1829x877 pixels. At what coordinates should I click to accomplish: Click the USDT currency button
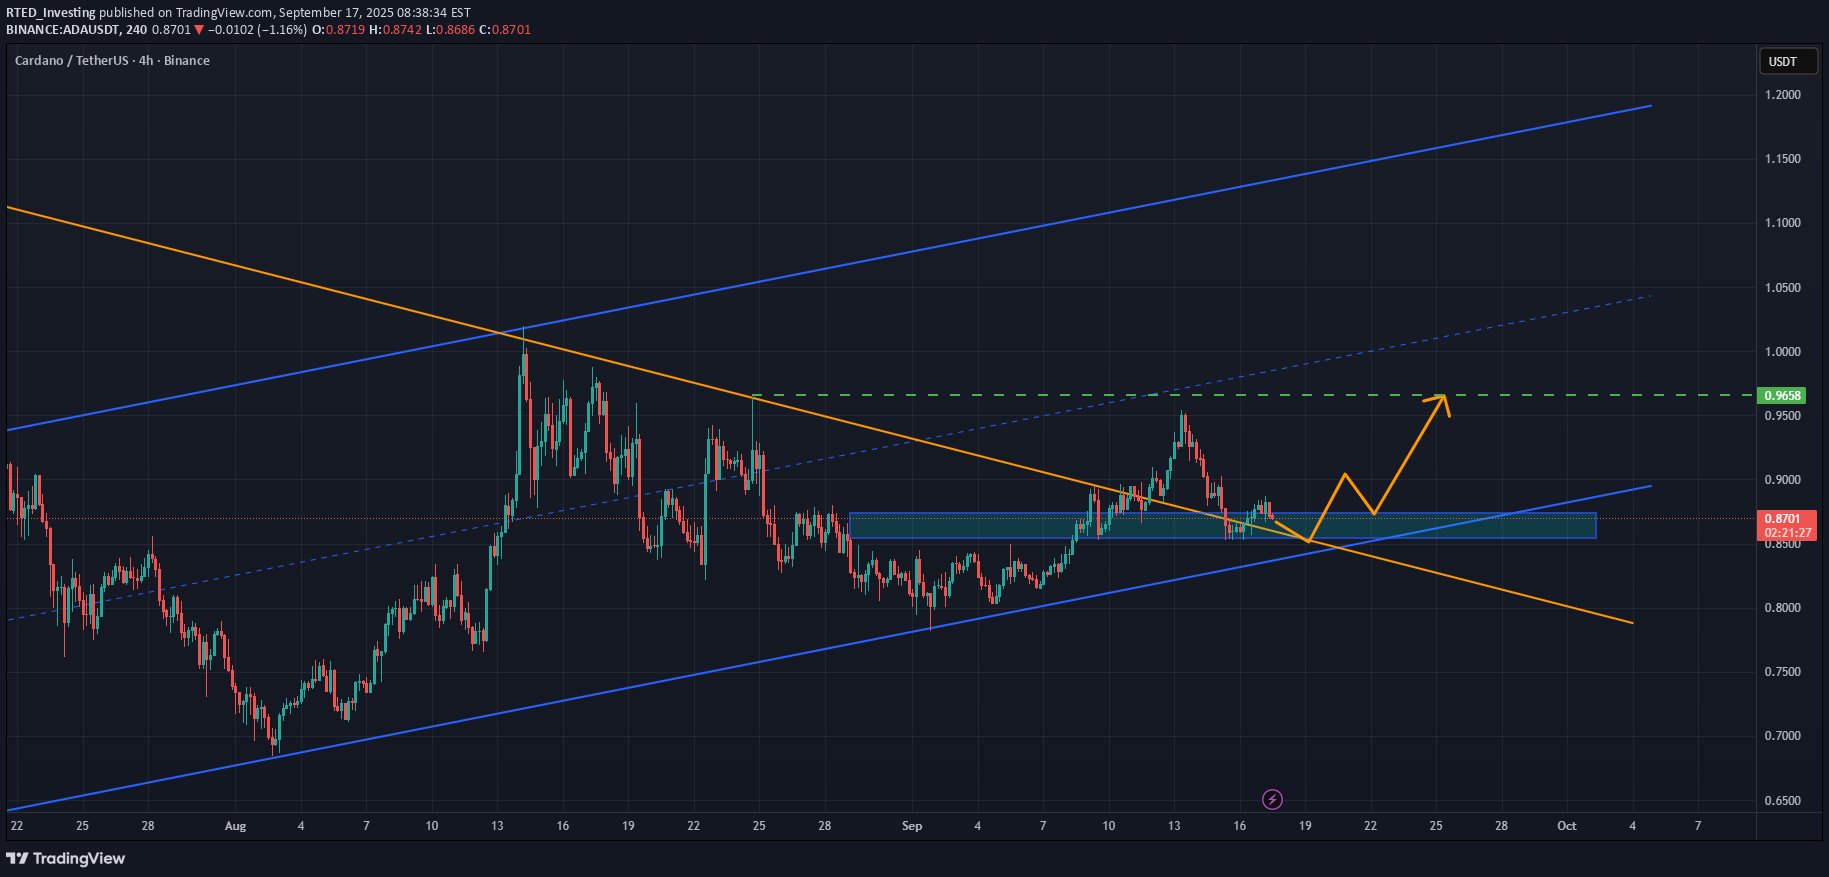tap(1788, 62)
